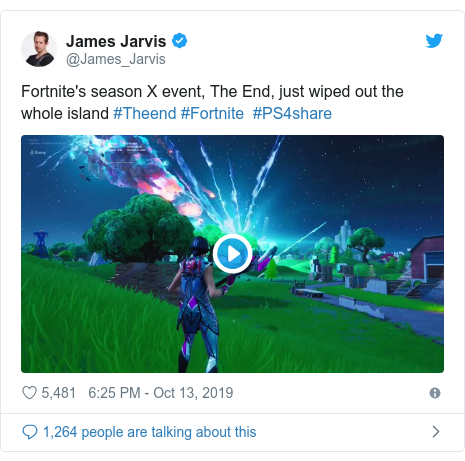Screen dimensions: 465x461
Task: Click the blue verified badge
Action: pyautogui.click(x=179, y=41)
